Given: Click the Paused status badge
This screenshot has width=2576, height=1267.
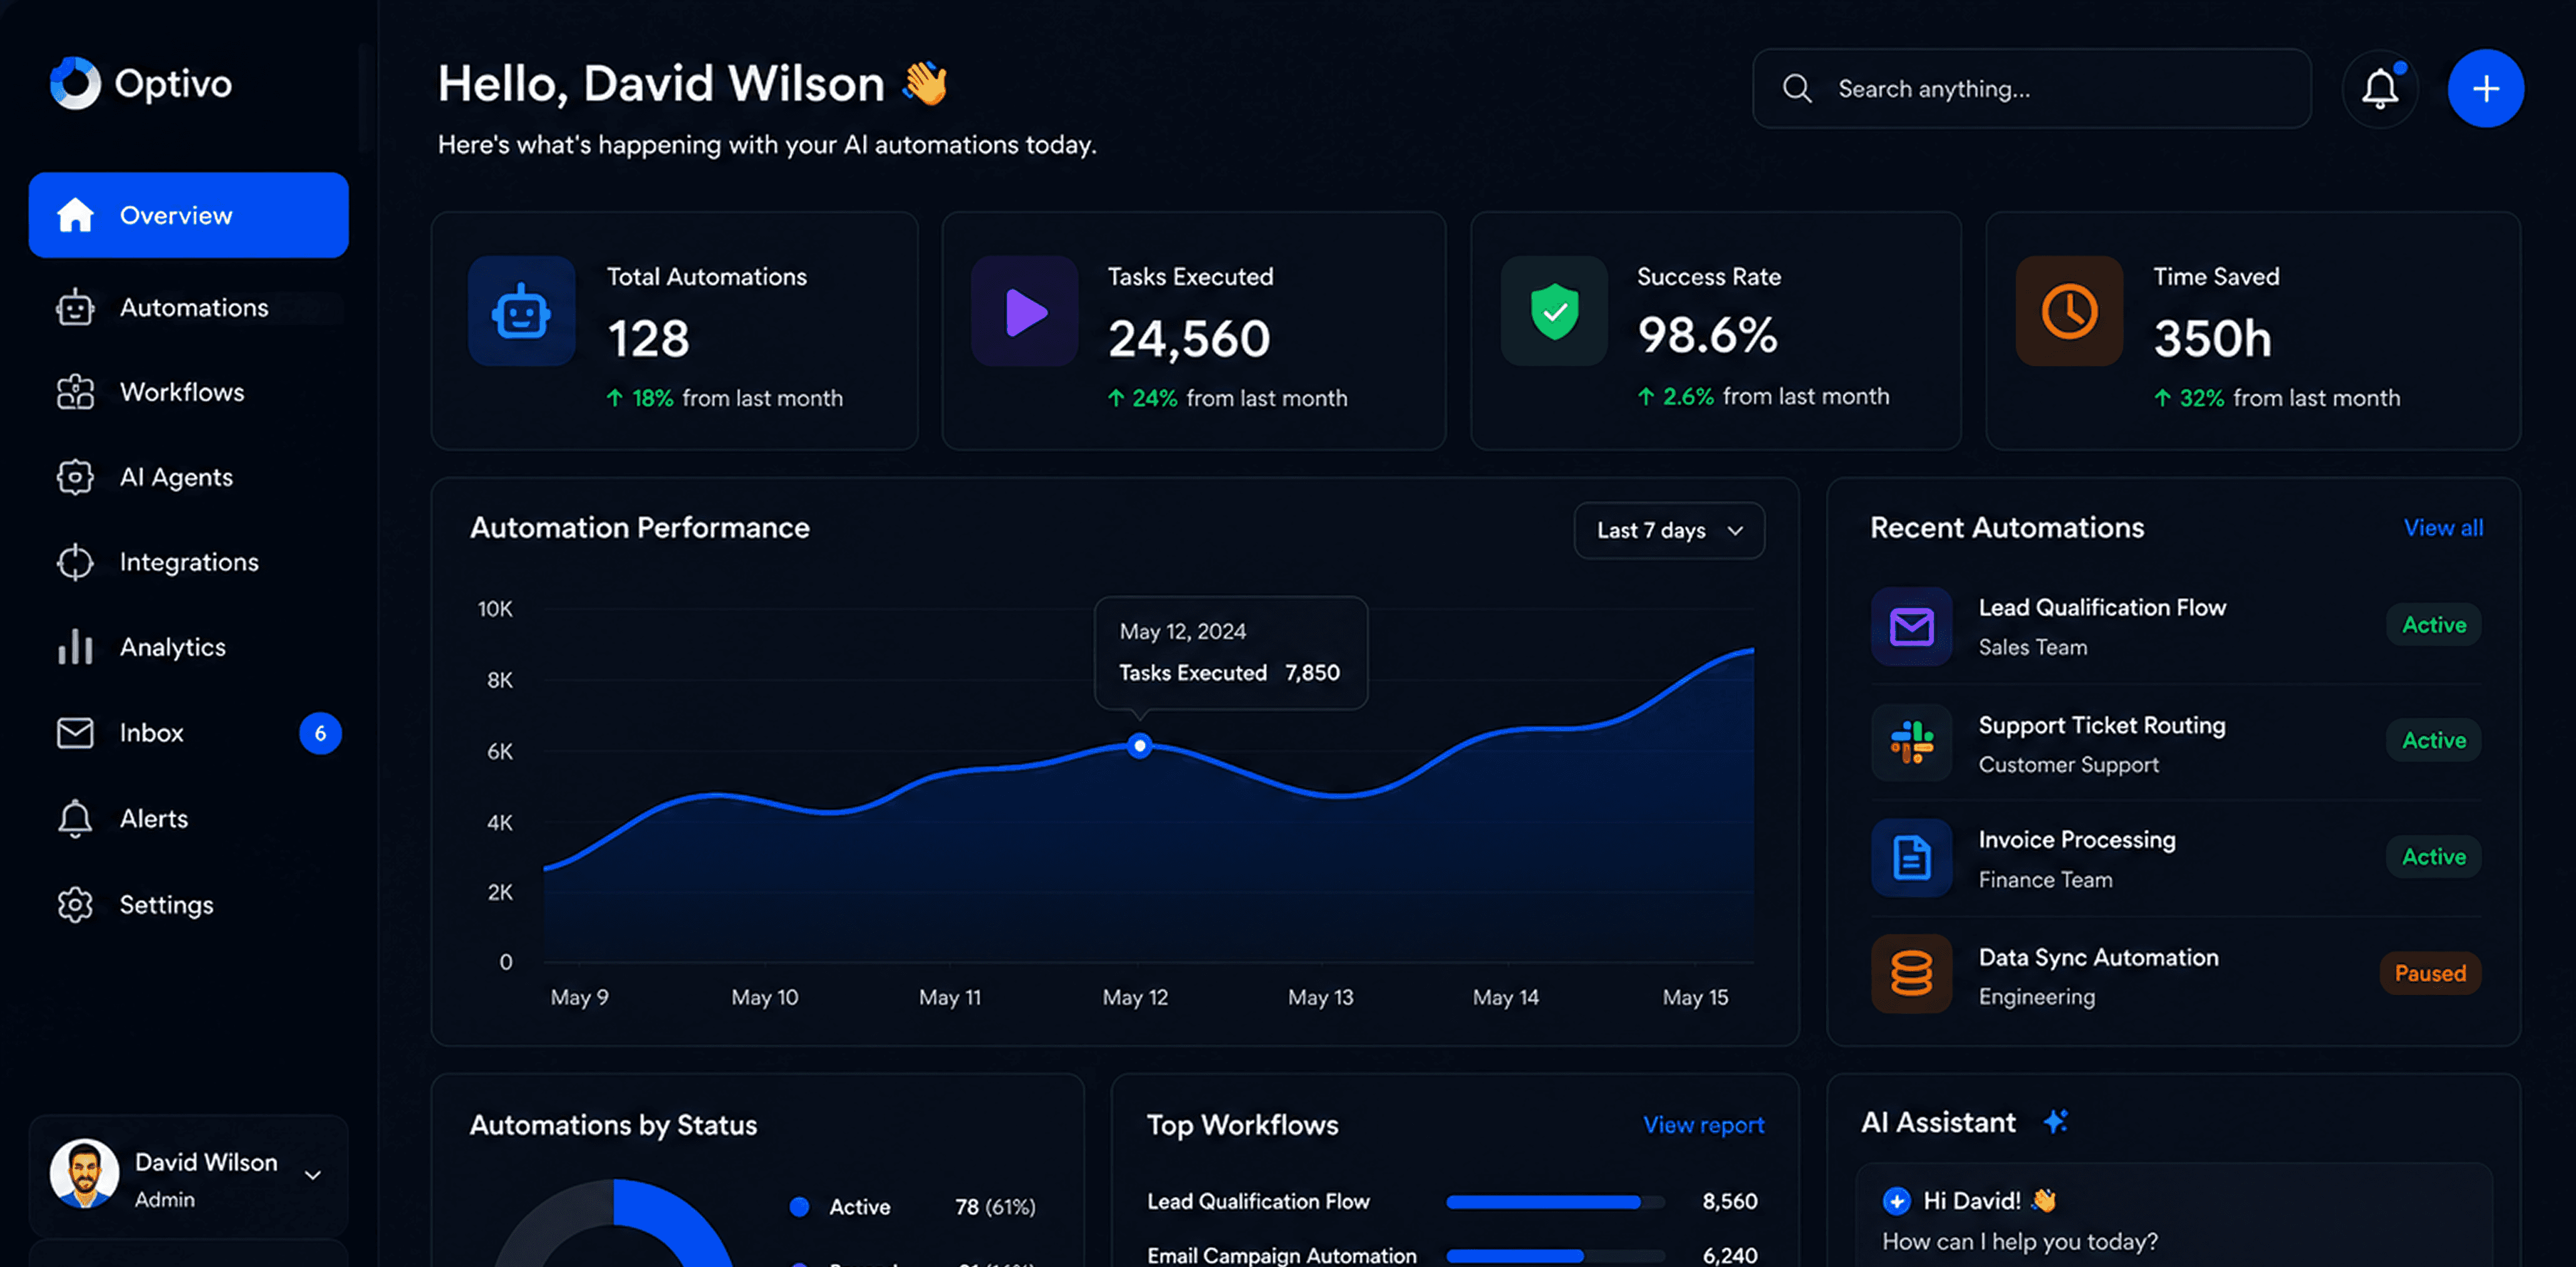Looking at the screenshot, I should (x=2430, y=973).
